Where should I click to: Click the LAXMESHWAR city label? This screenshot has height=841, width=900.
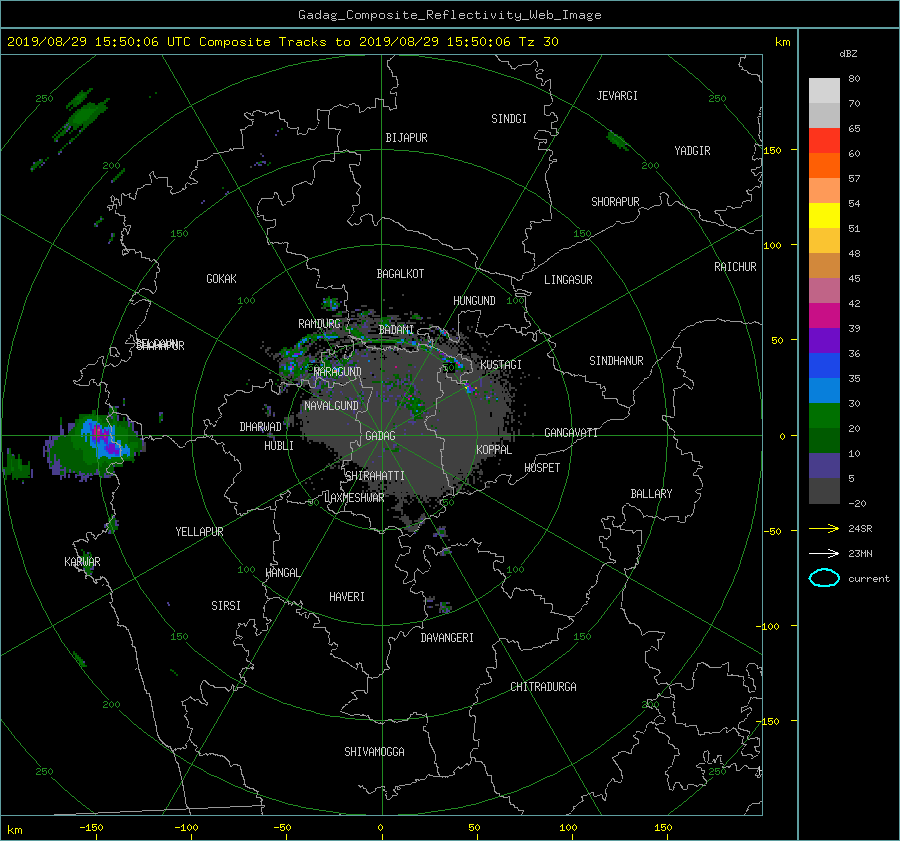pos(354,498)
